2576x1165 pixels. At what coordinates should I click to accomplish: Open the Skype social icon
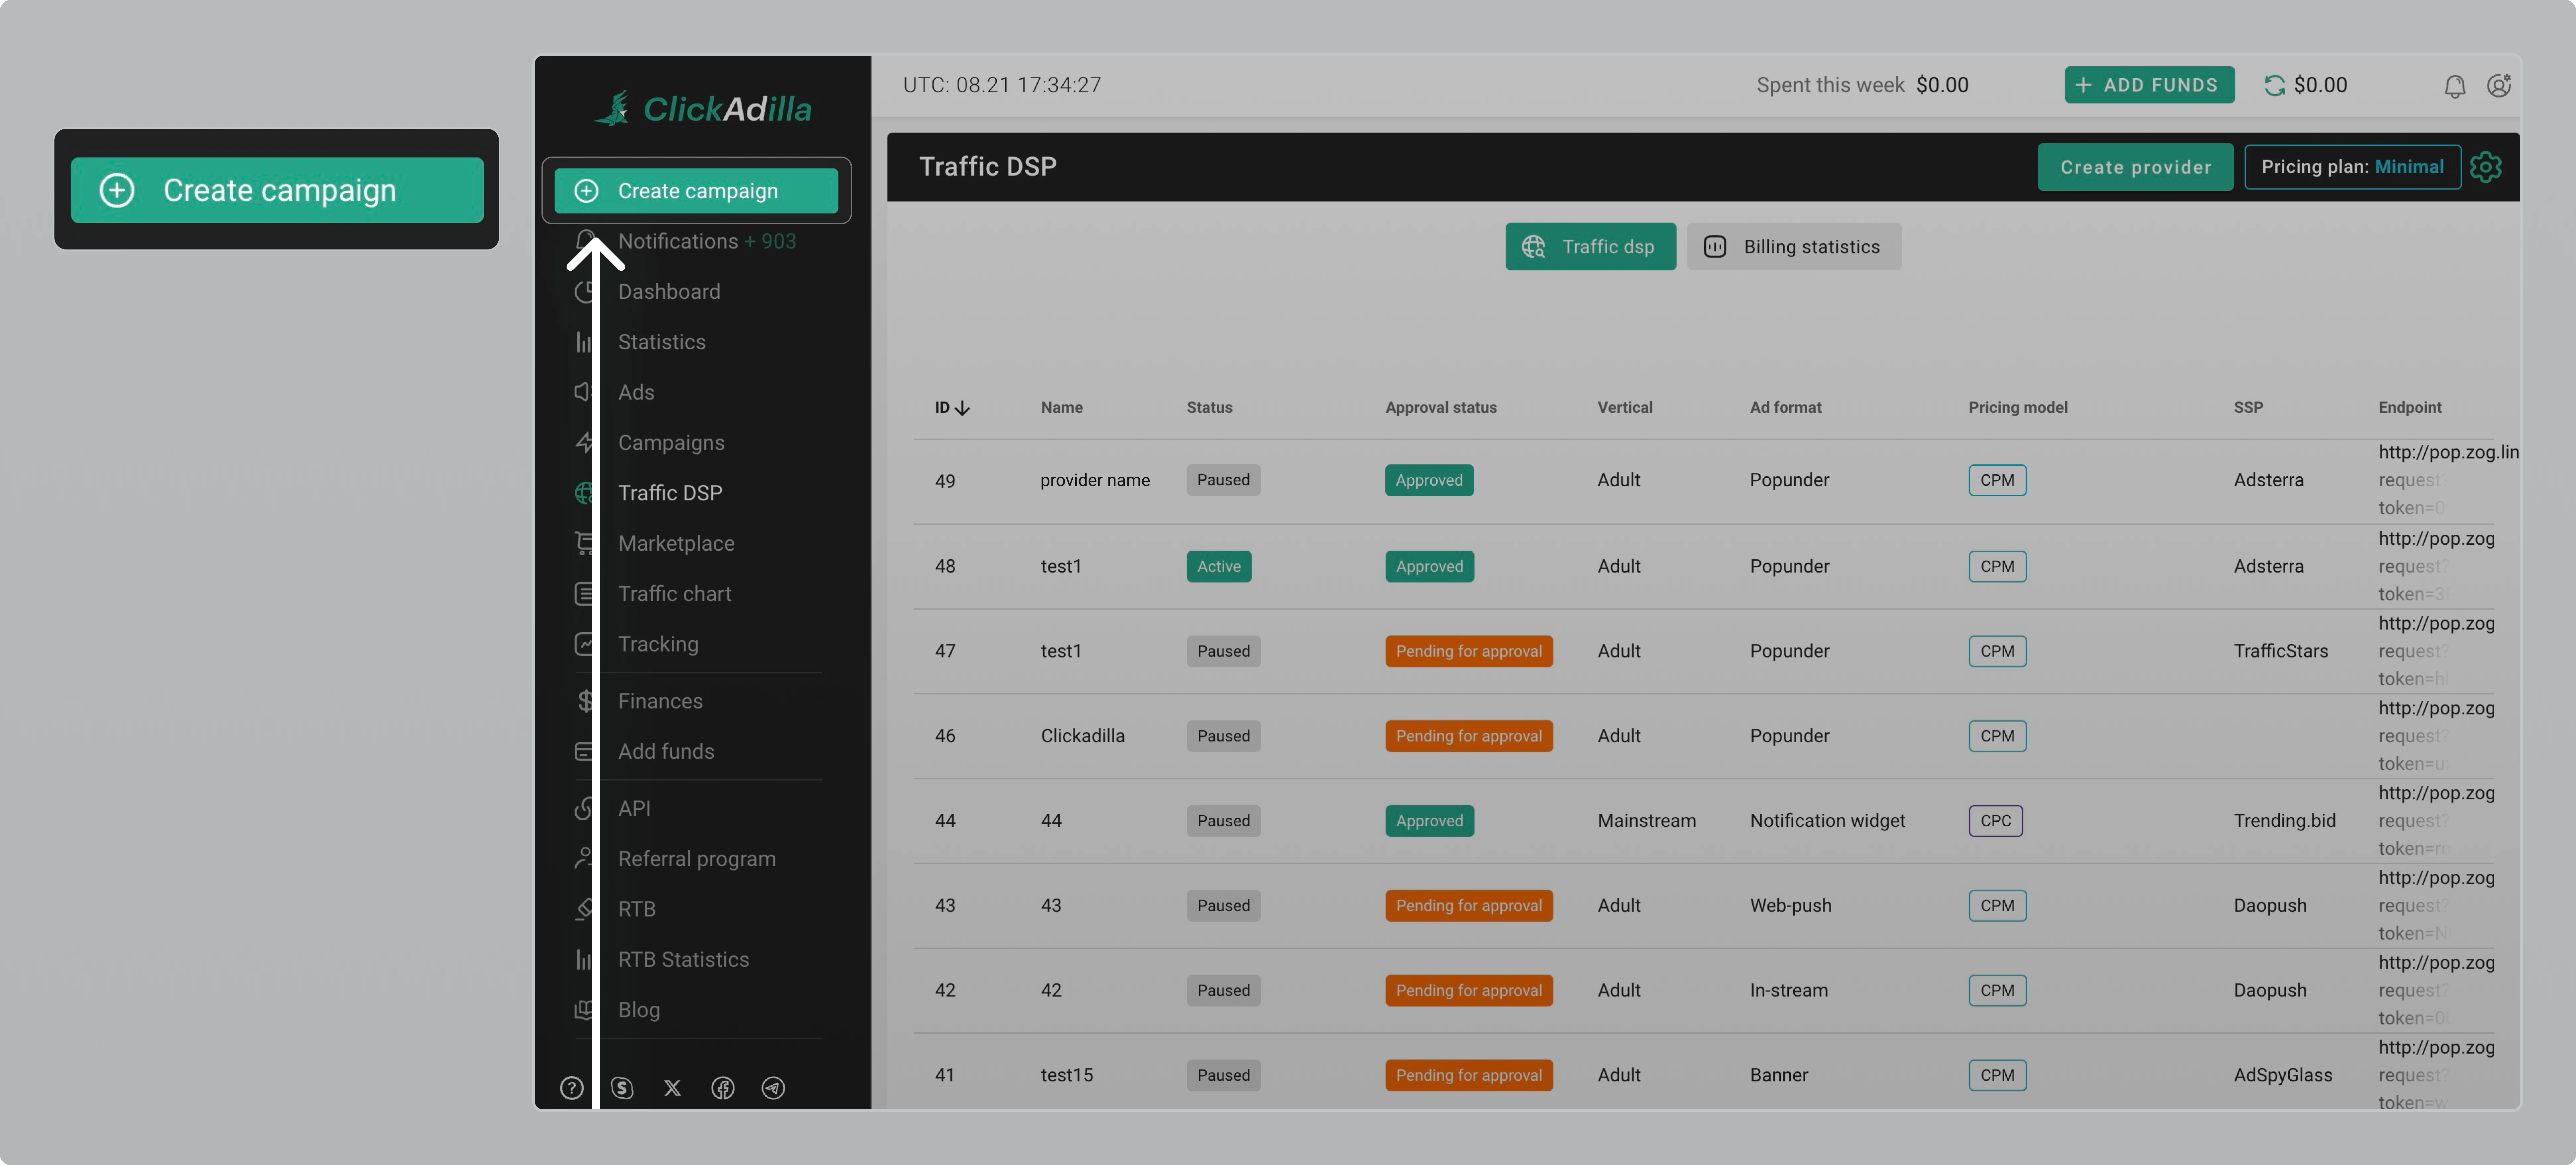(622, 1088)
